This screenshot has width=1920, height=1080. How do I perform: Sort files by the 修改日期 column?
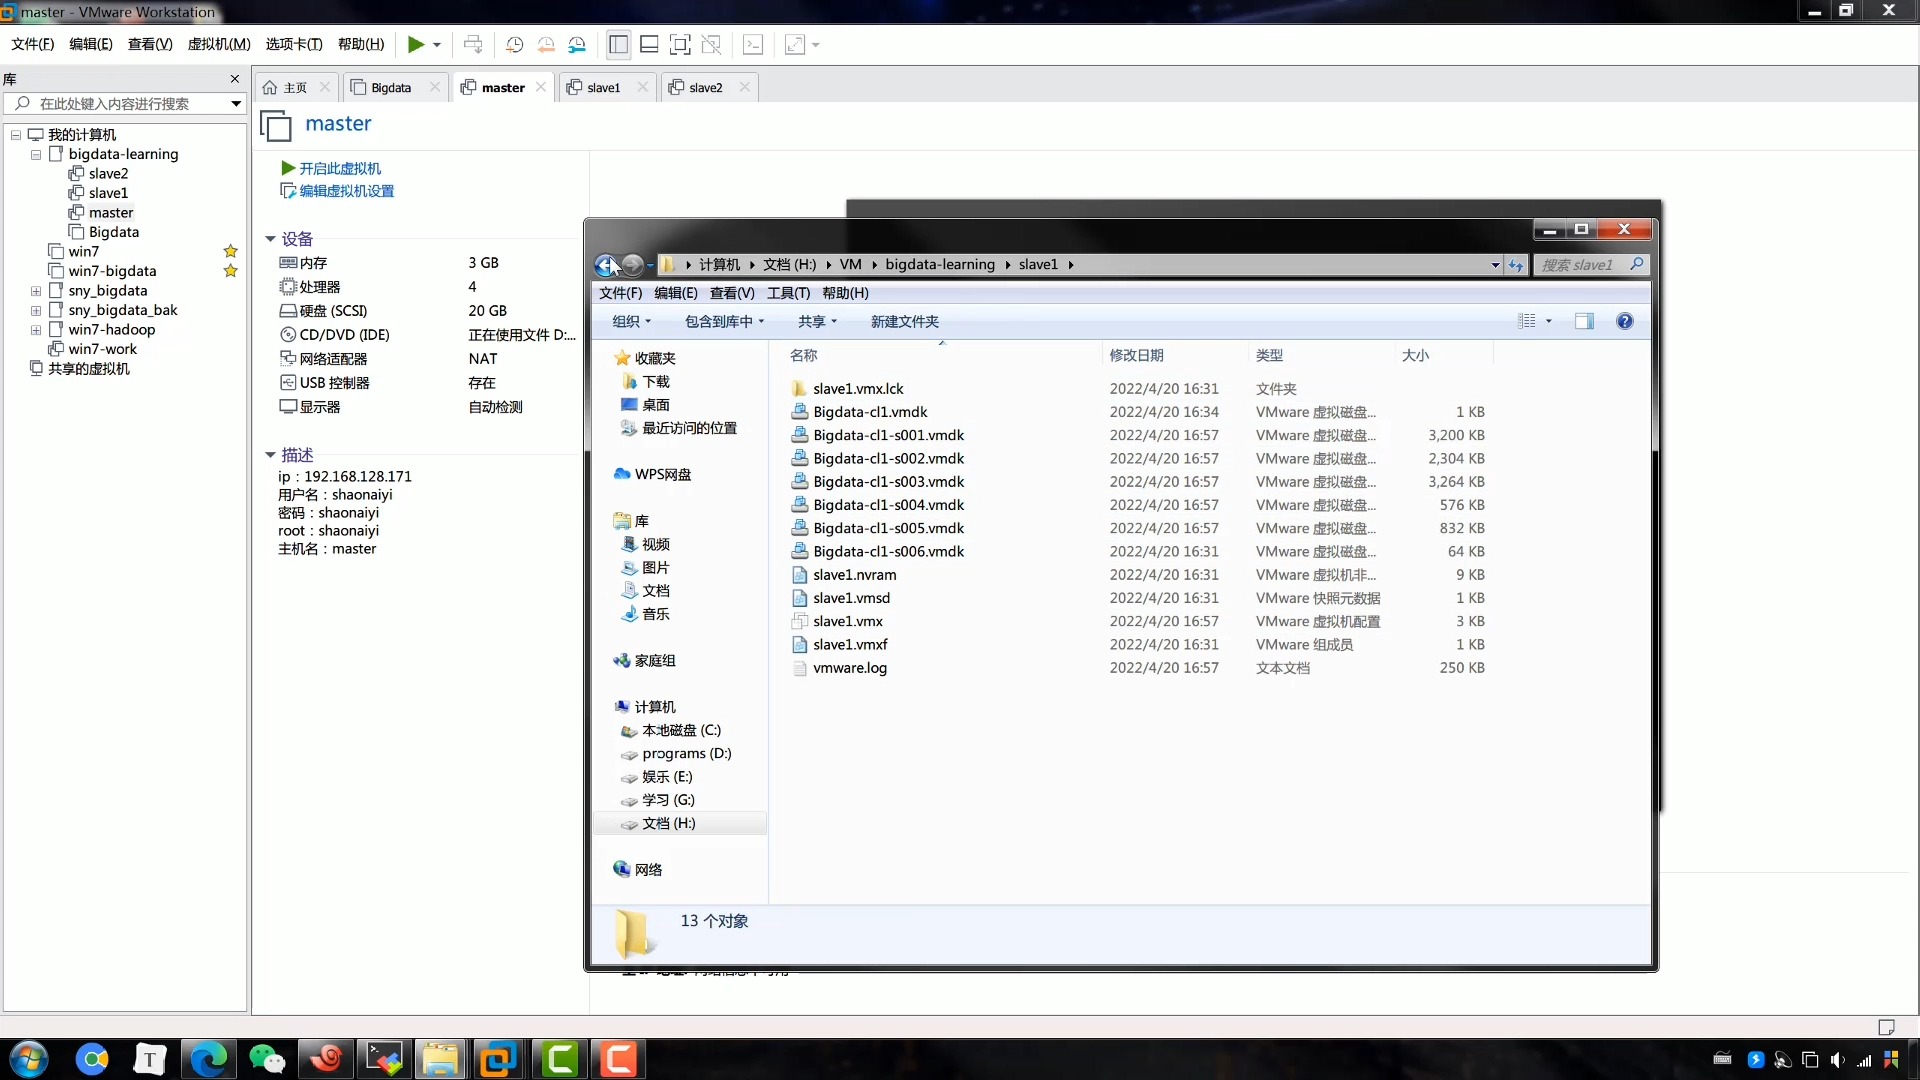tap(1136, 355)
